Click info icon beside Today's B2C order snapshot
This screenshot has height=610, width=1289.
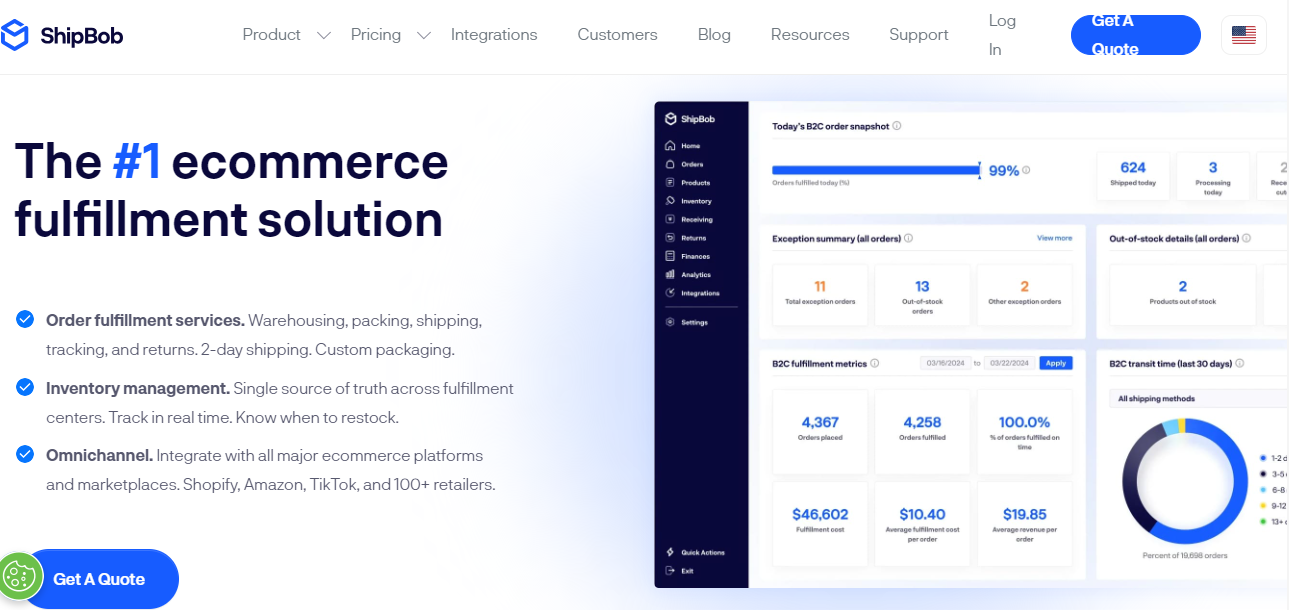[x=897, y=126]
